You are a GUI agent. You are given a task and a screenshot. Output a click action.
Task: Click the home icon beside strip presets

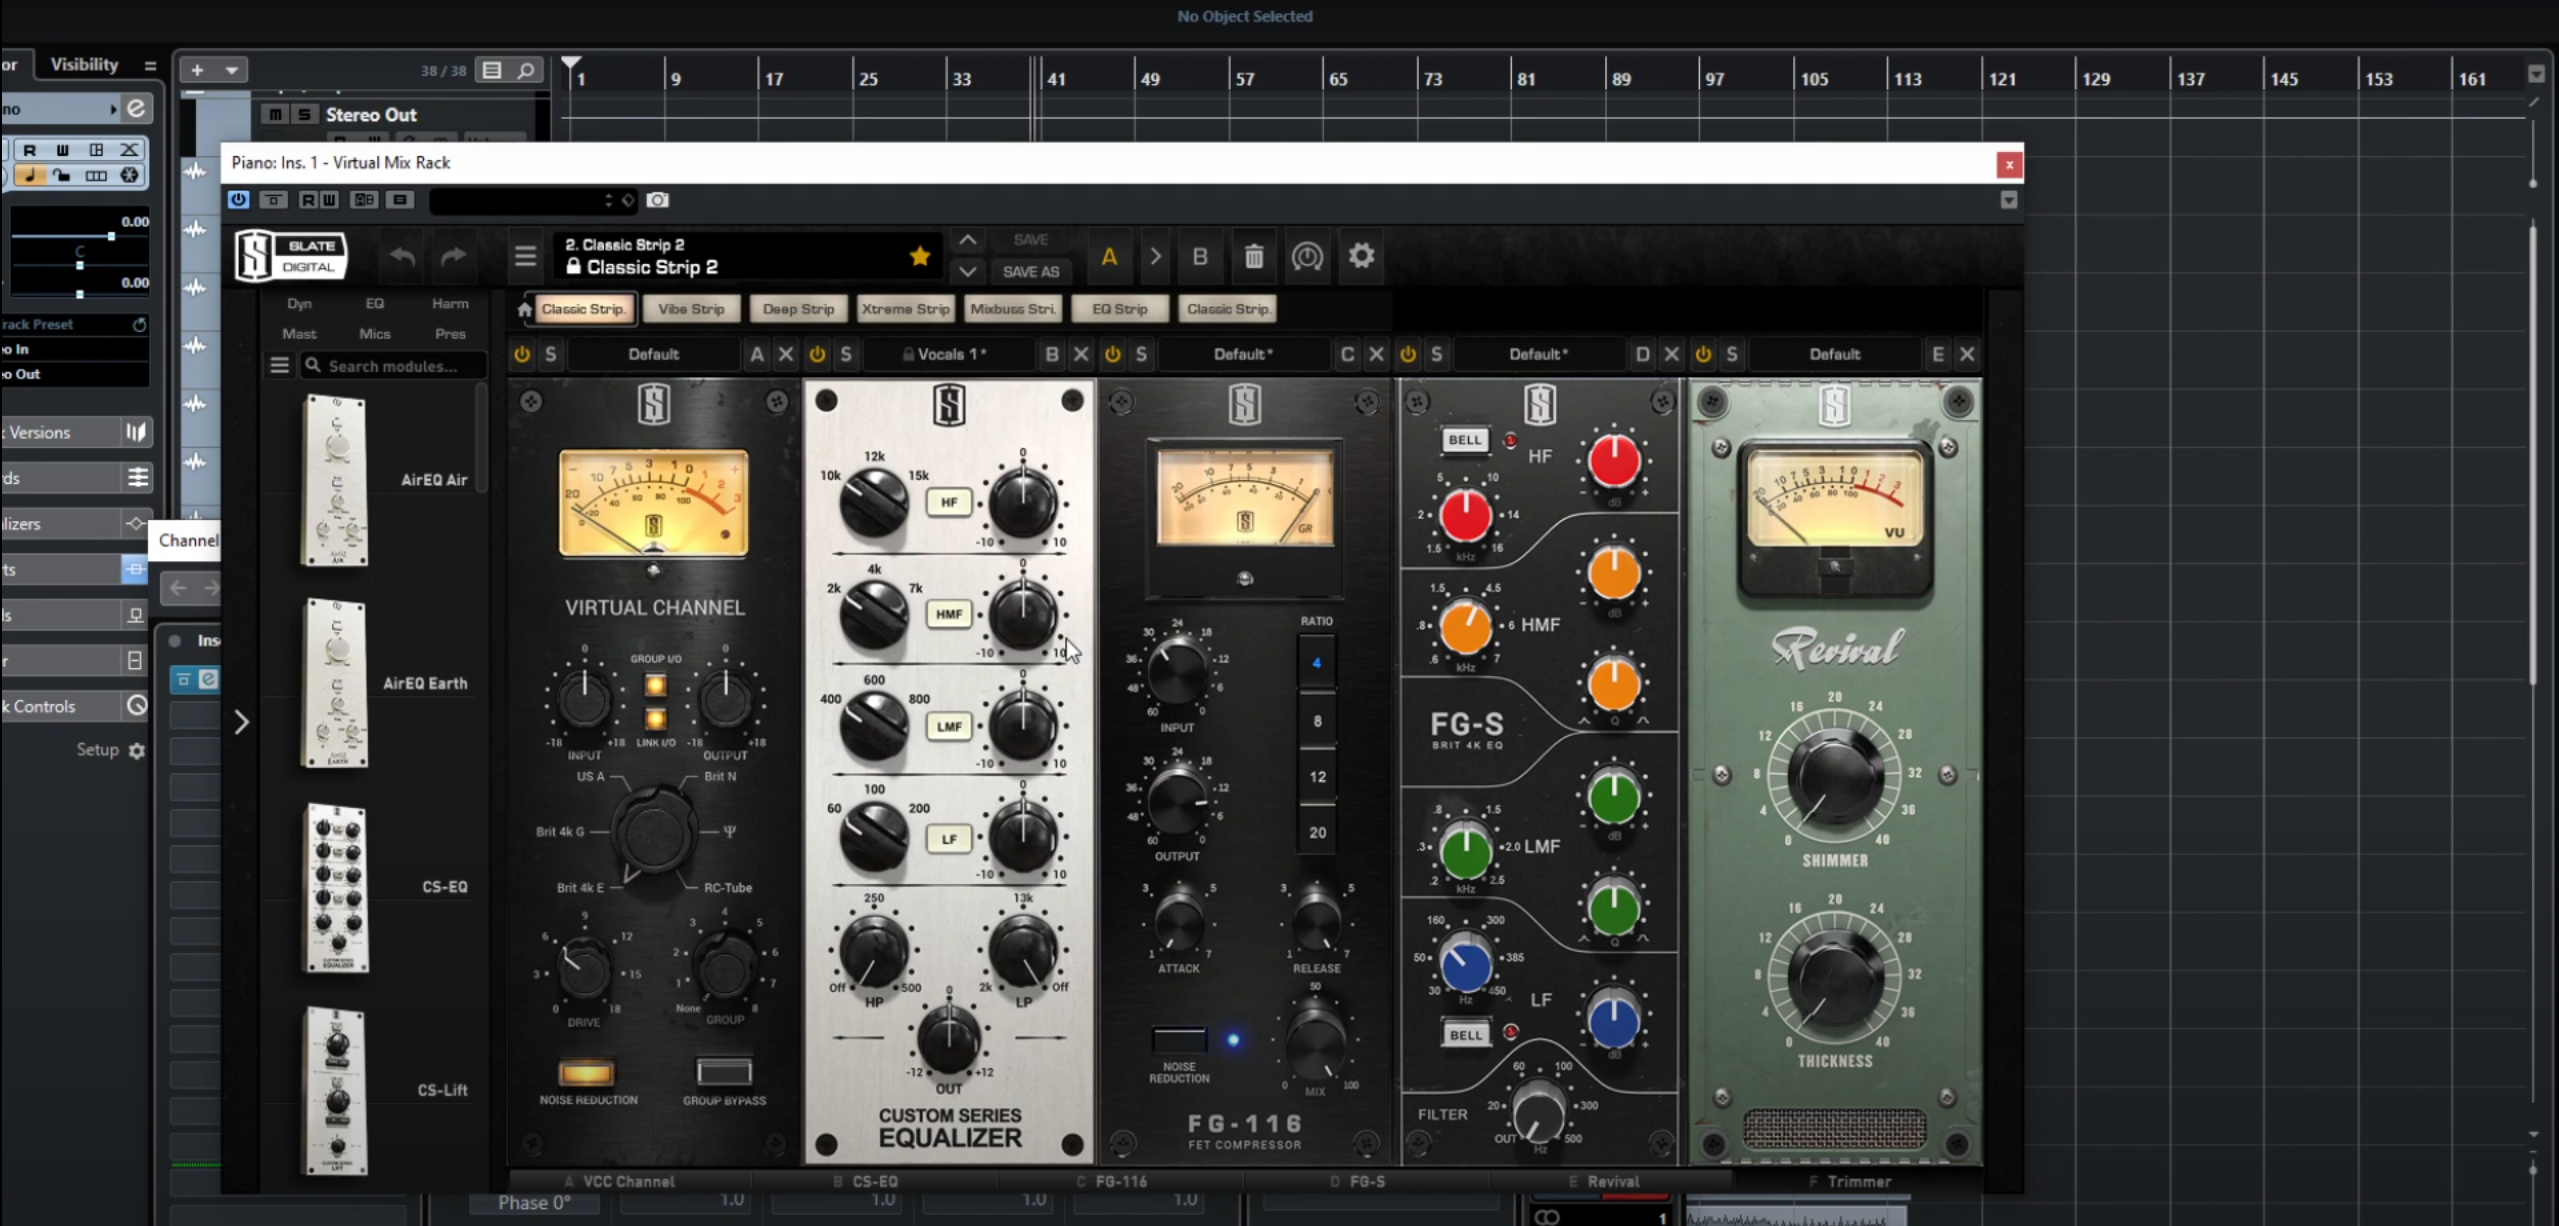click(x=524, y=310)
